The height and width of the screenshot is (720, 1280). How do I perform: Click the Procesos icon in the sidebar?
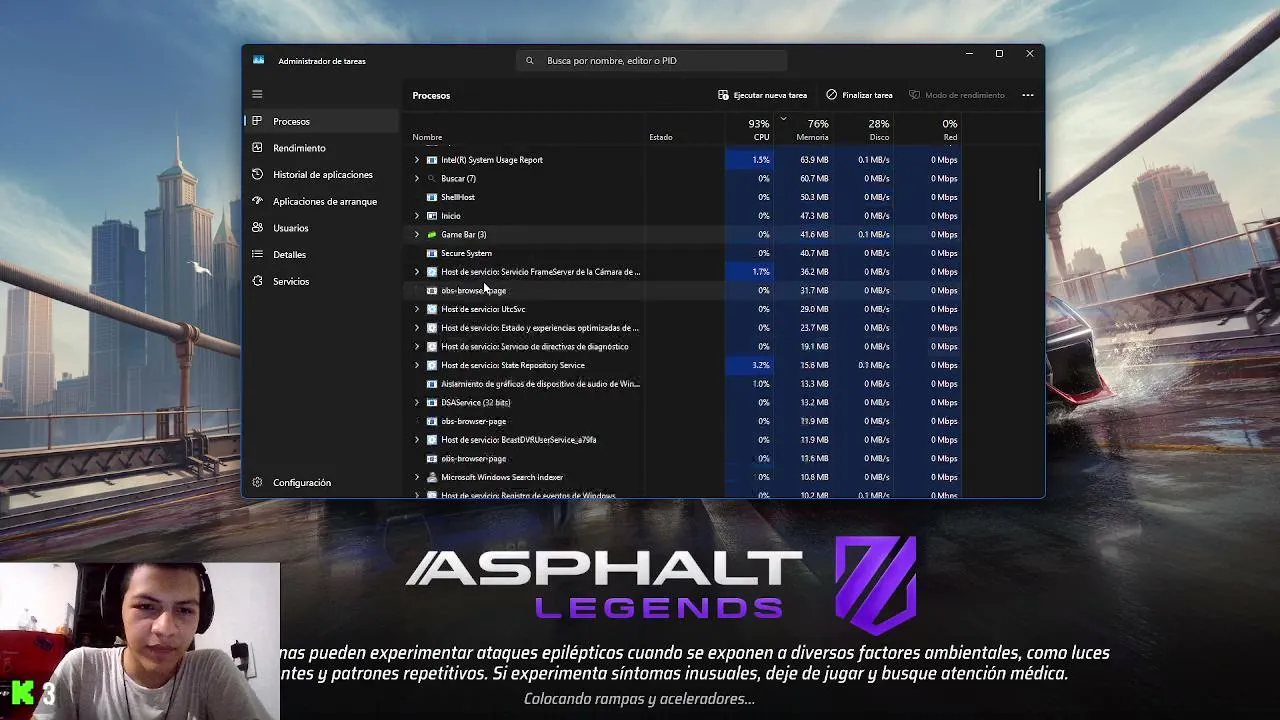click(x=257, y=121)
